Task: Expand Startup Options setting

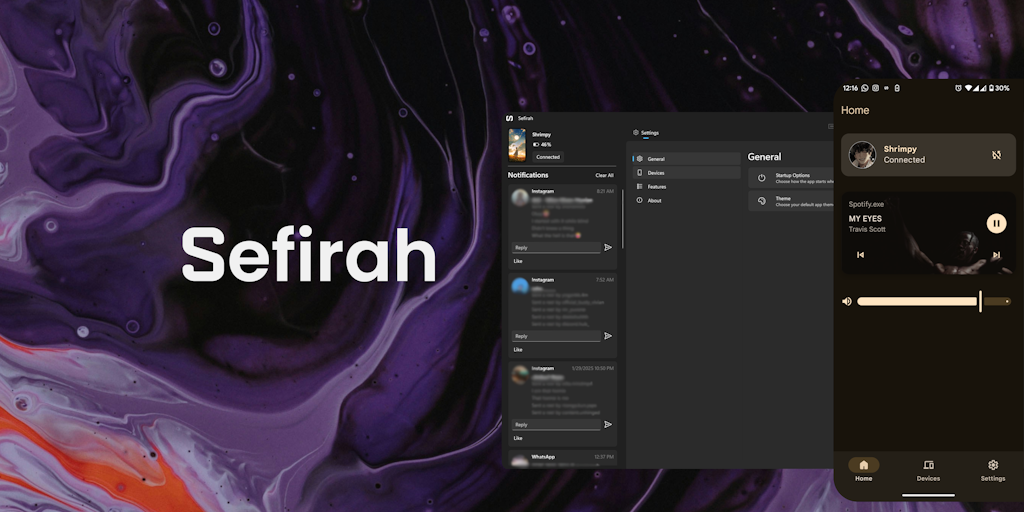Action: click(x=791, y=178)
